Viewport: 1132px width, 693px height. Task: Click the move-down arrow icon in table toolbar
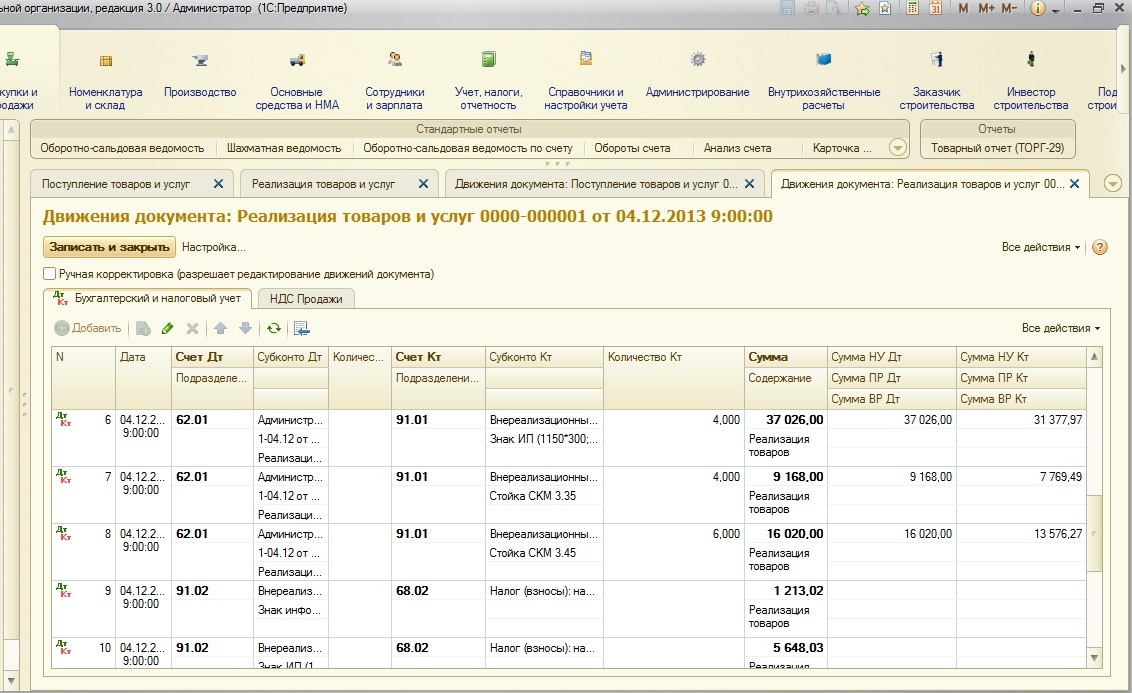(244, 328)
